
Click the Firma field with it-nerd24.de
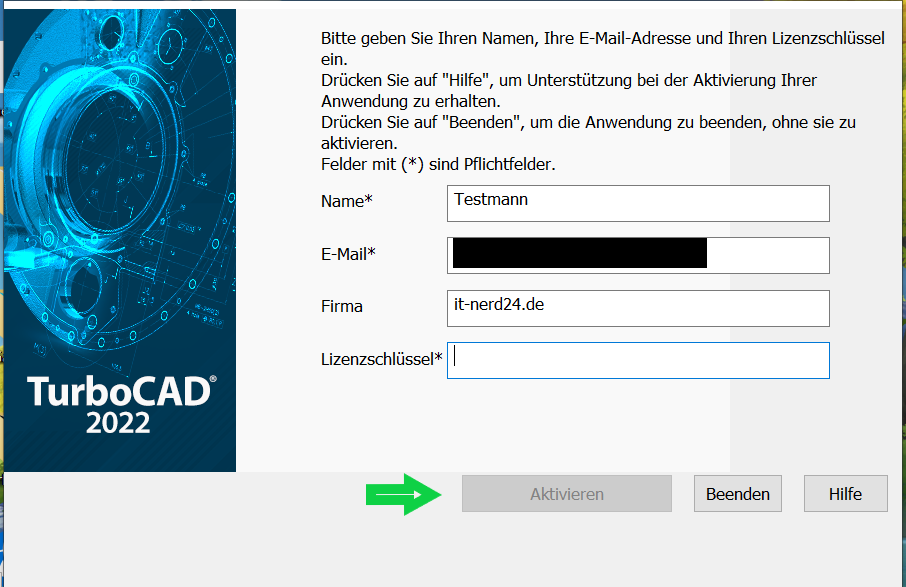[x=638, y=309]
